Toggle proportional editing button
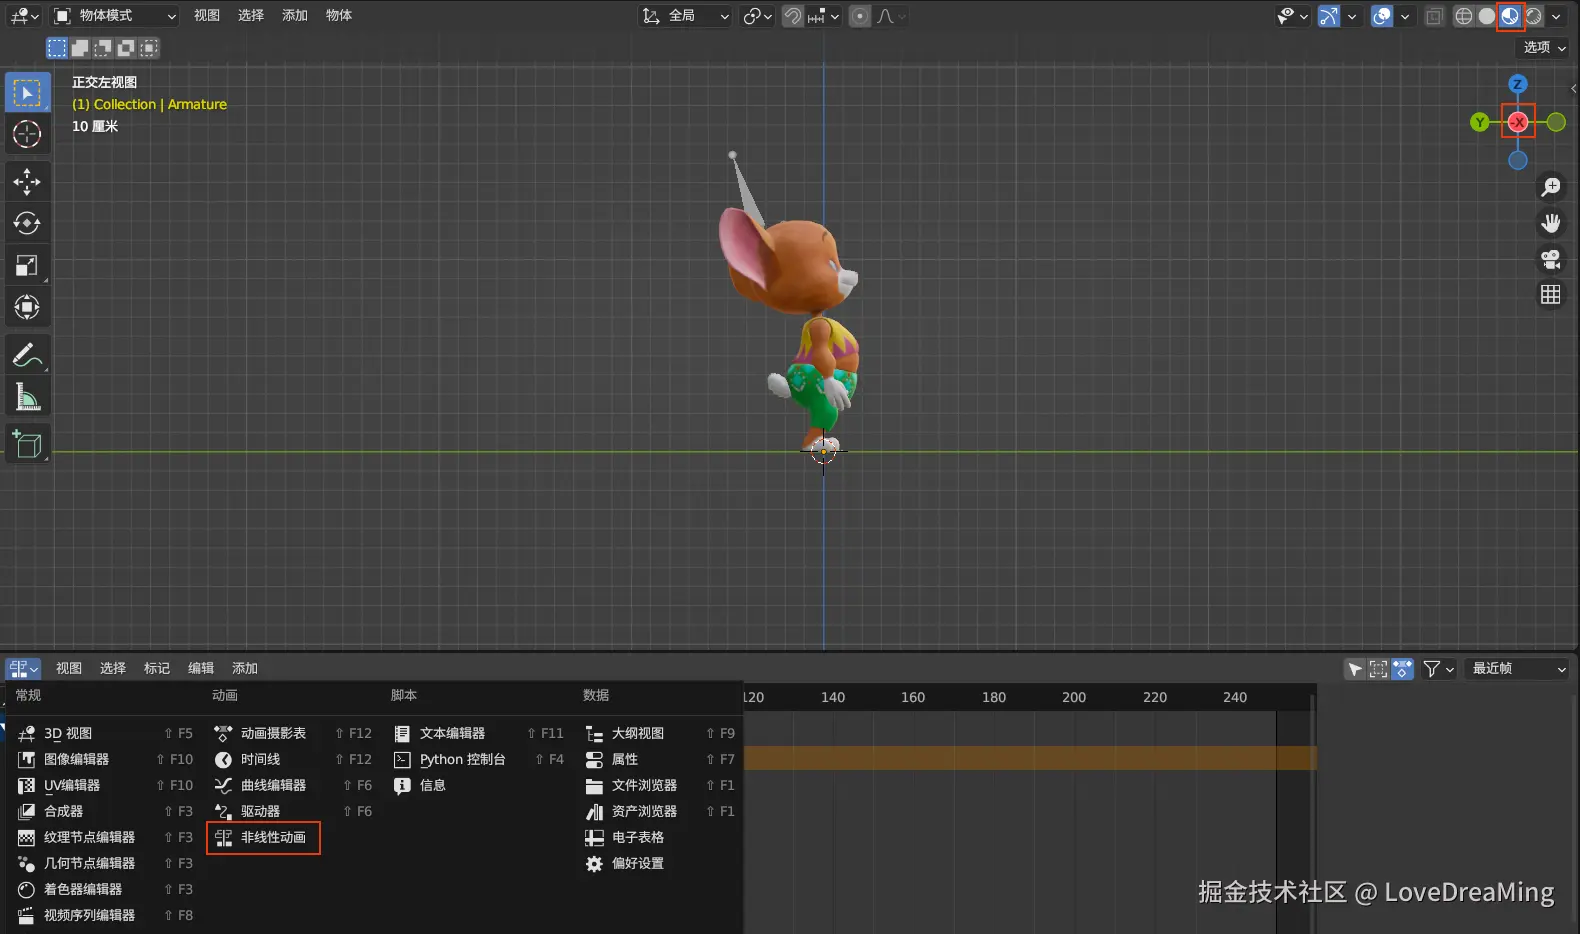The width and height of the screenshot is (1580, 934). tap(859, 16)
